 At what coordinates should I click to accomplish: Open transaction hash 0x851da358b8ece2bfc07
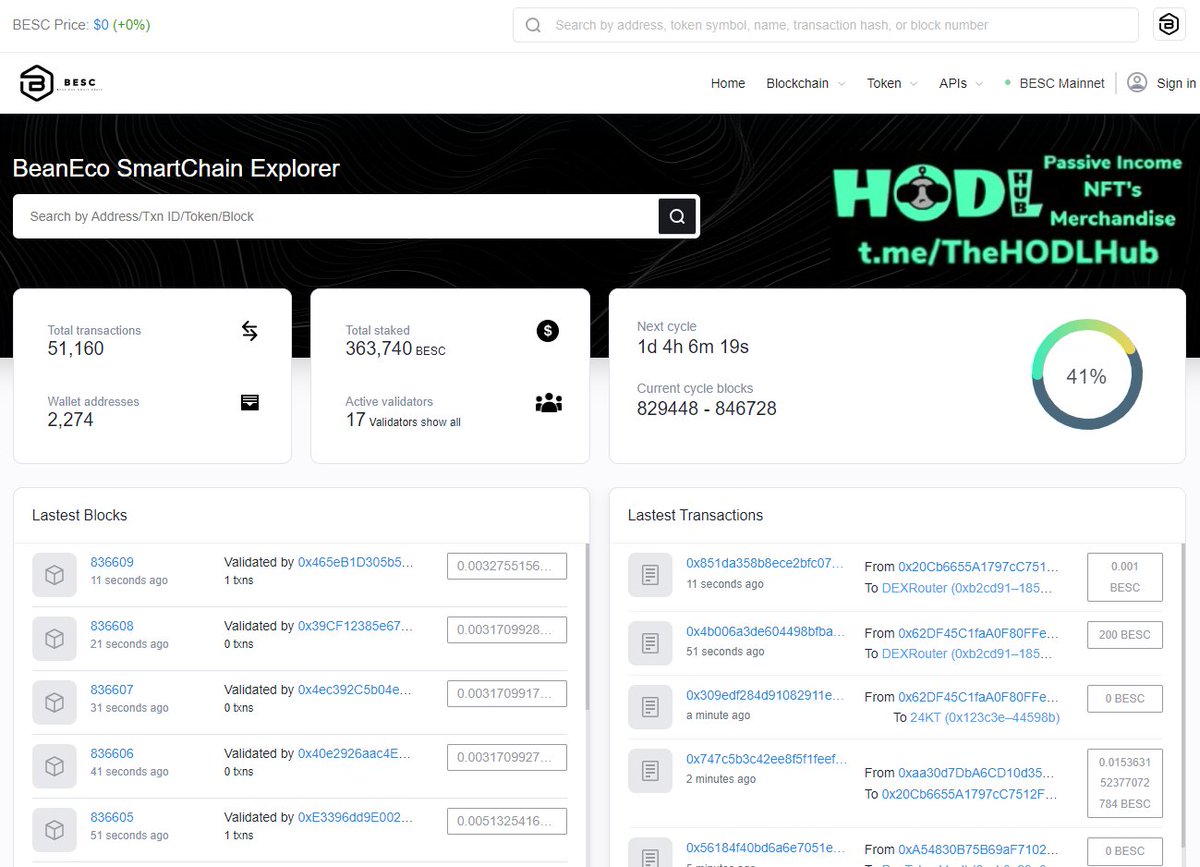pos(765,563)
